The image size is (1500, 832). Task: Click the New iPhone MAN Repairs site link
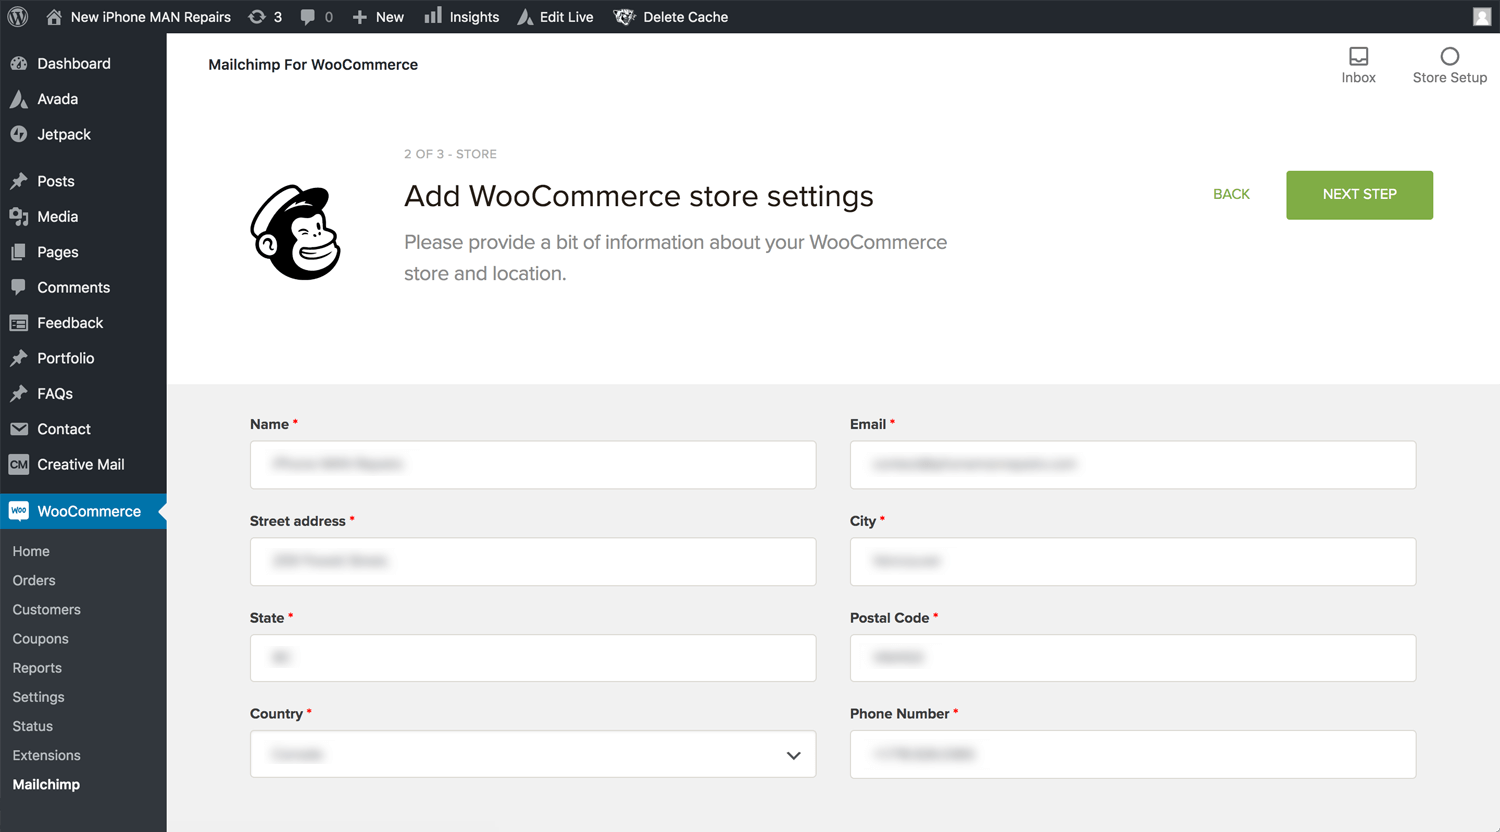click(150, 17)
